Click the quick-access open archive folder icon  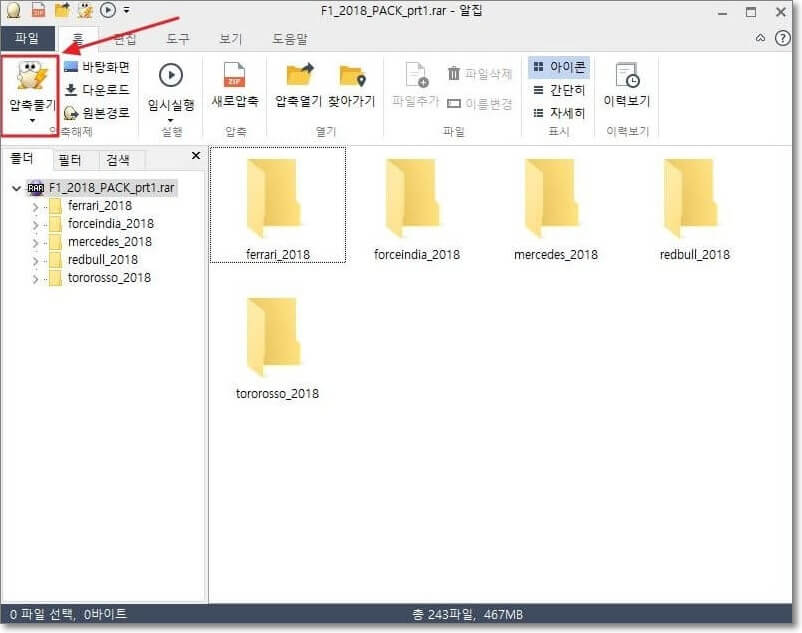(62, 10)
